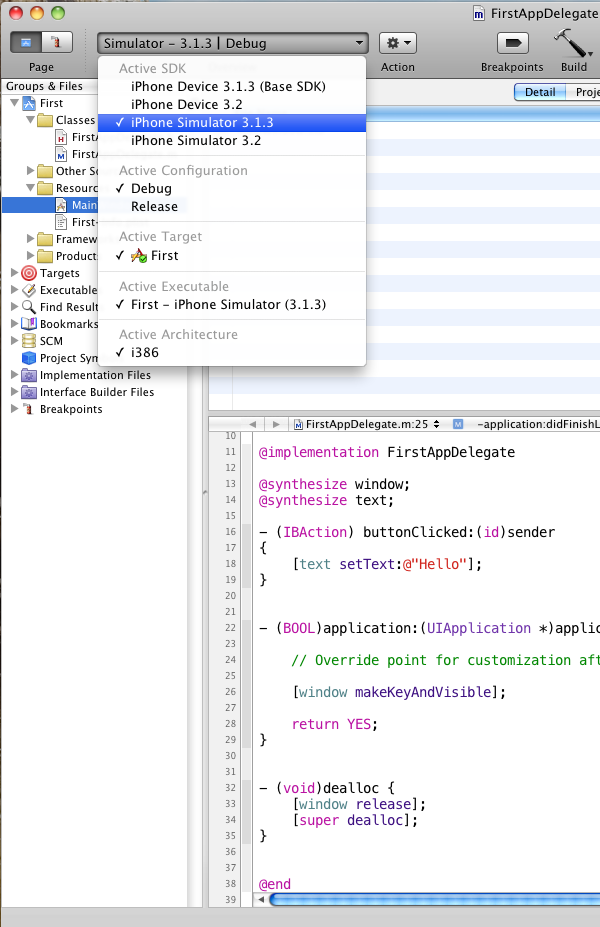Image resolution: width=600 pixels, height=927 pixels.
Task: Click the return YES; code line
Action: [335, 724]
